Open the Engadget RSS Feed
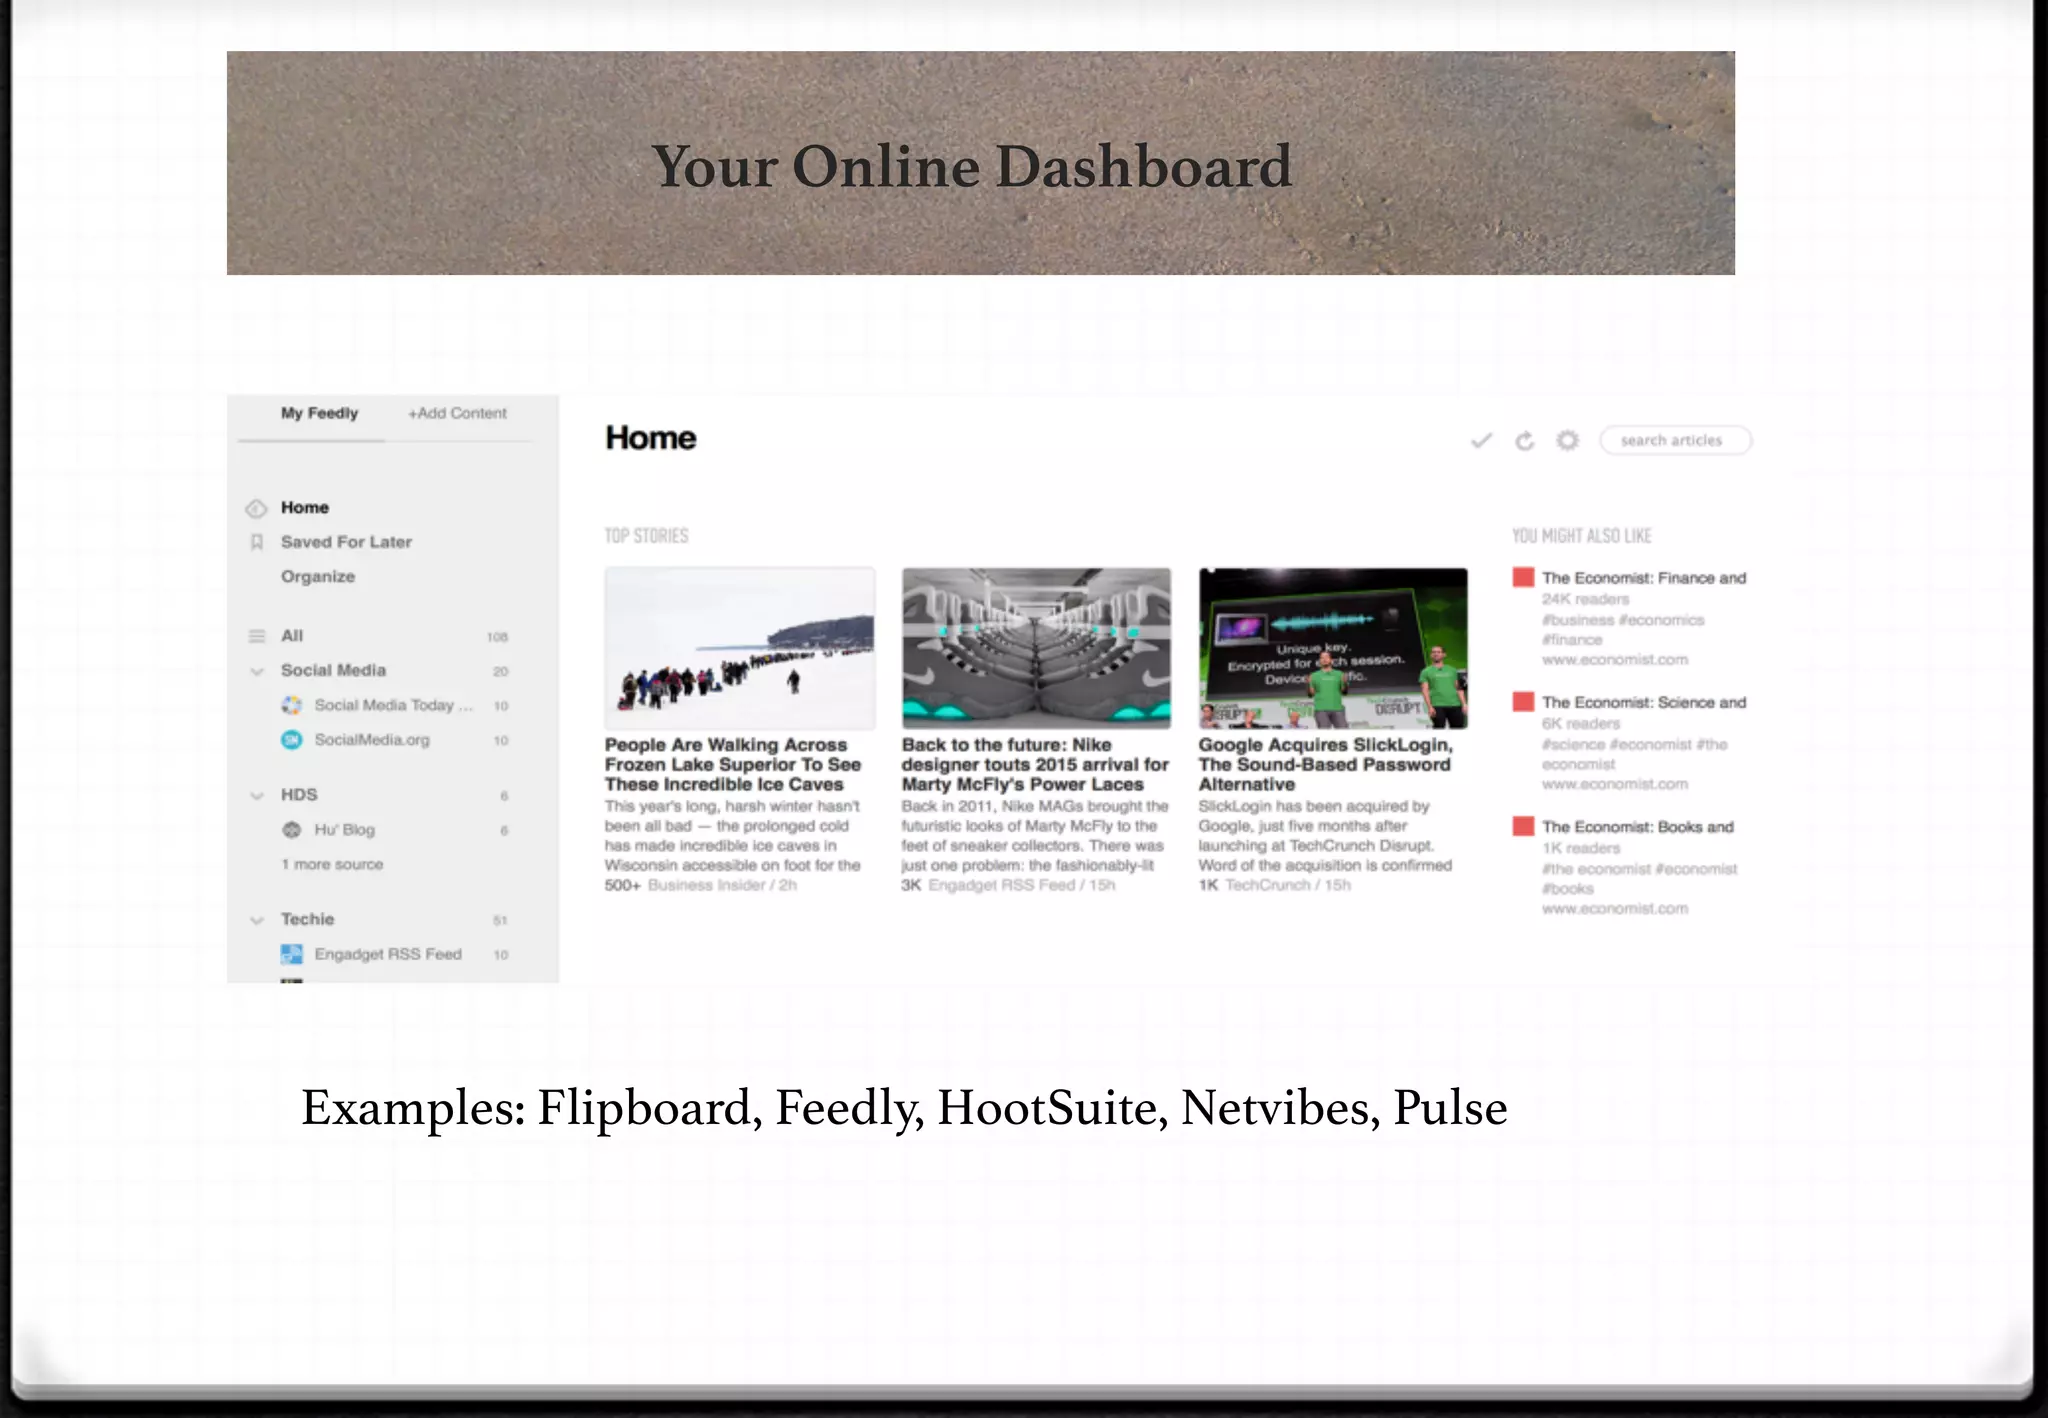Screen dimensions: 2048x1418 pyautogui.click(x=388, y=954)
